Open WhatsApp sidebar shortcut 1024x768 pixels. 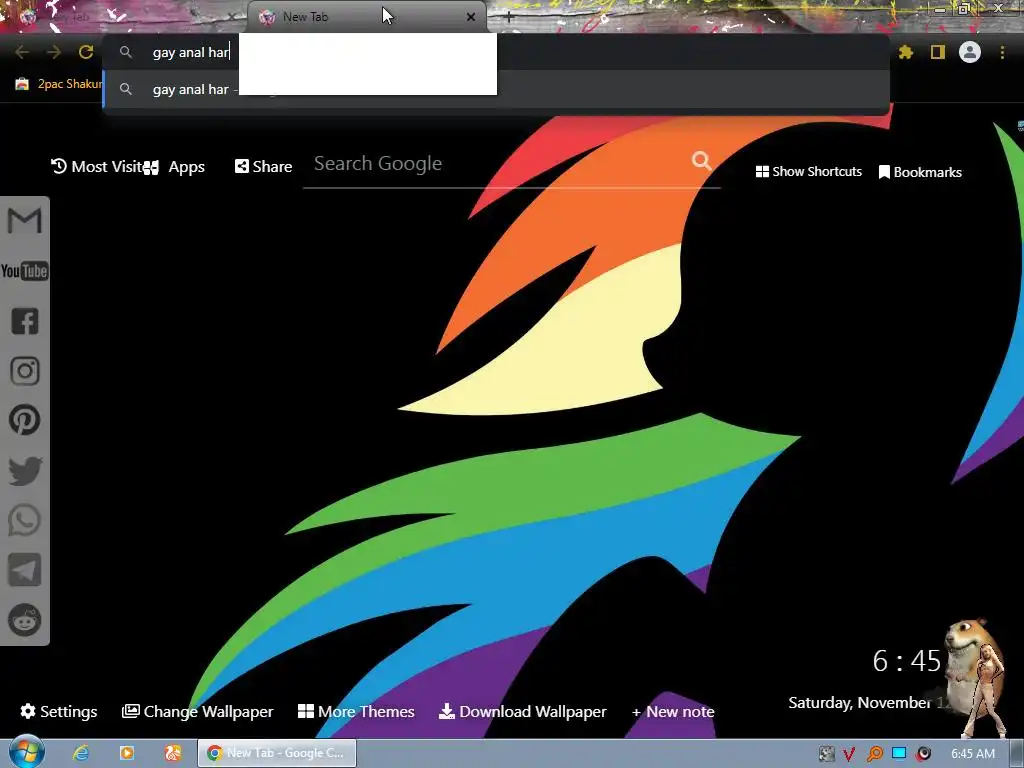[25, 520]
